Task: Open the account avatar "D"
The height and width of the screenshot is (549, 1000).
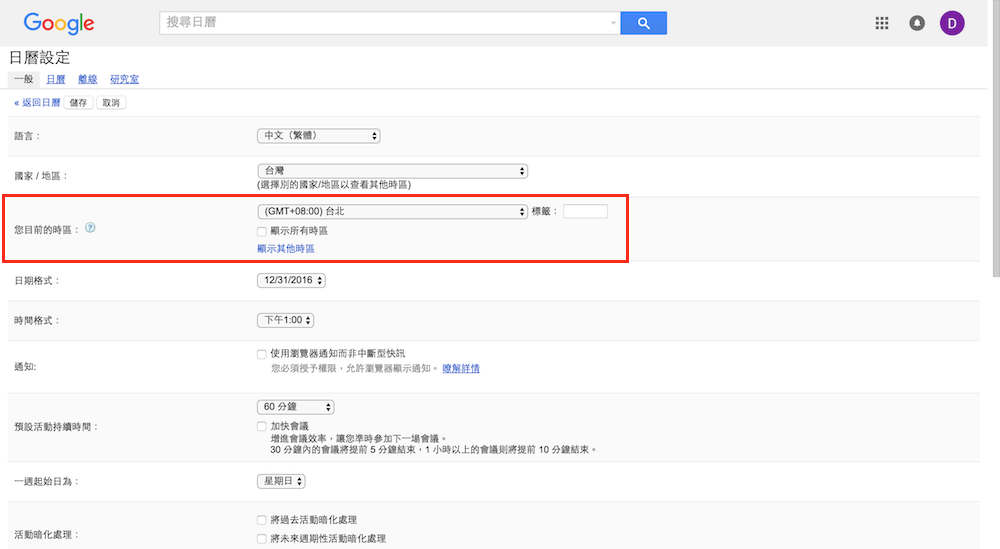Action: click(952, 23)
